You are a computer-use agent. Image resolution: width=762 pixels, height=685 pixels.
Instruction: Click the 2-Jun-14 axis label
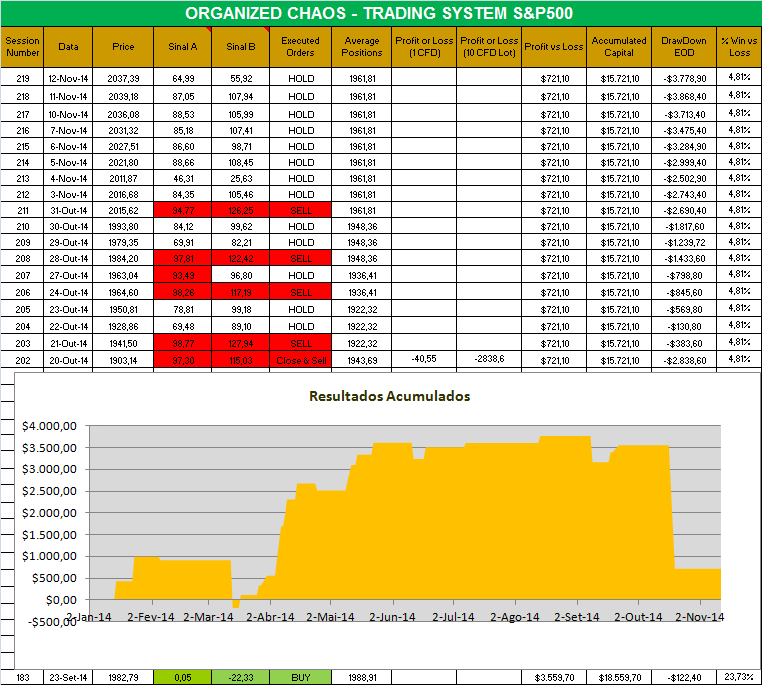pyautogui.click(x=392, y=616)
